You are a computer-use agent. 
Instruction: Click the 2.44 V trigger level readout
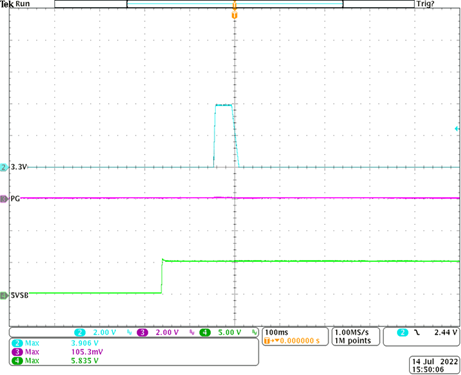point(445,332)
